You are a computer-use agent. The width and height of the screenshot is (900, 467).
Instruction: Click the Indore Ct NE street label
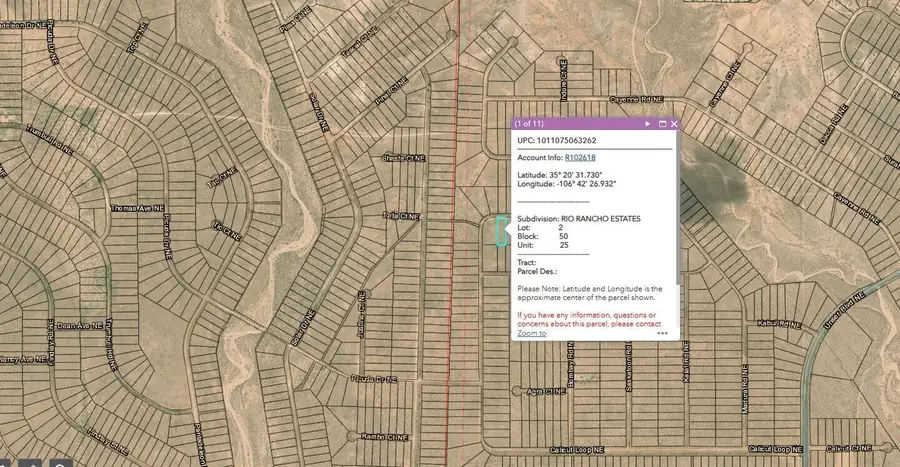pos(564,80)
